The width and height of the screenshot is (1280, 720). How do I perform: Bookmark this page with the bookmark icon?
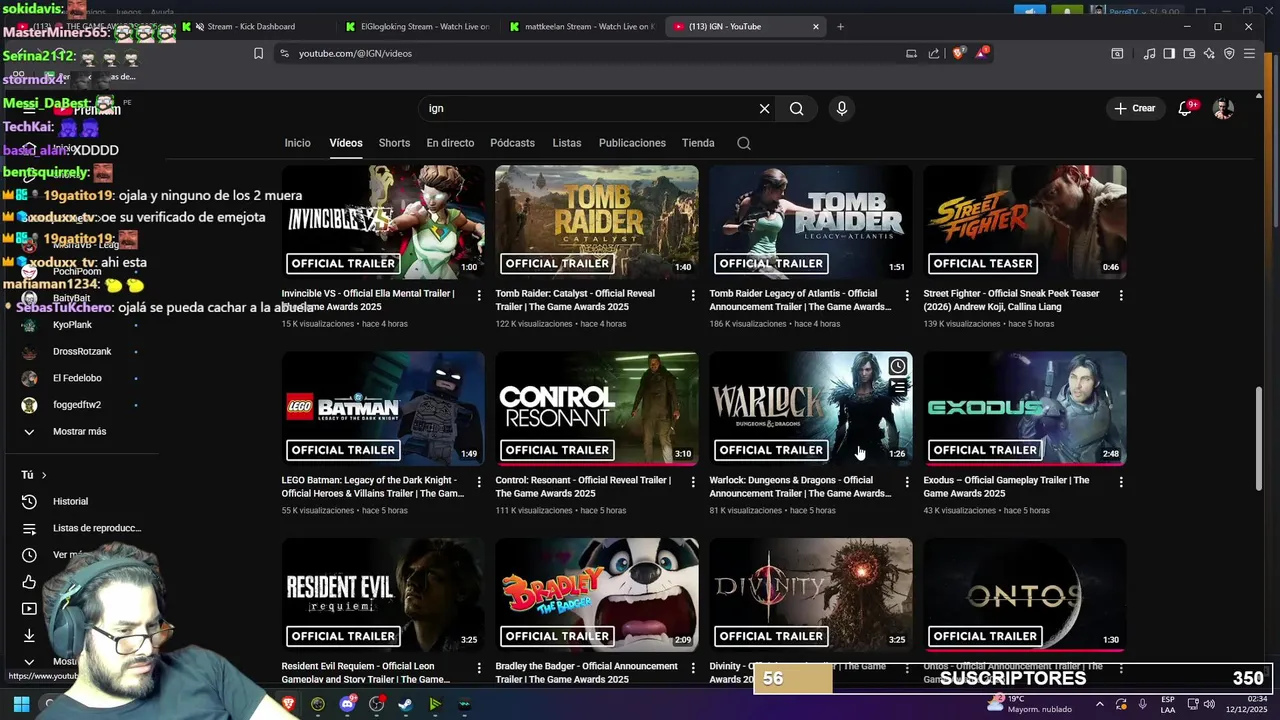pos(258,53)
